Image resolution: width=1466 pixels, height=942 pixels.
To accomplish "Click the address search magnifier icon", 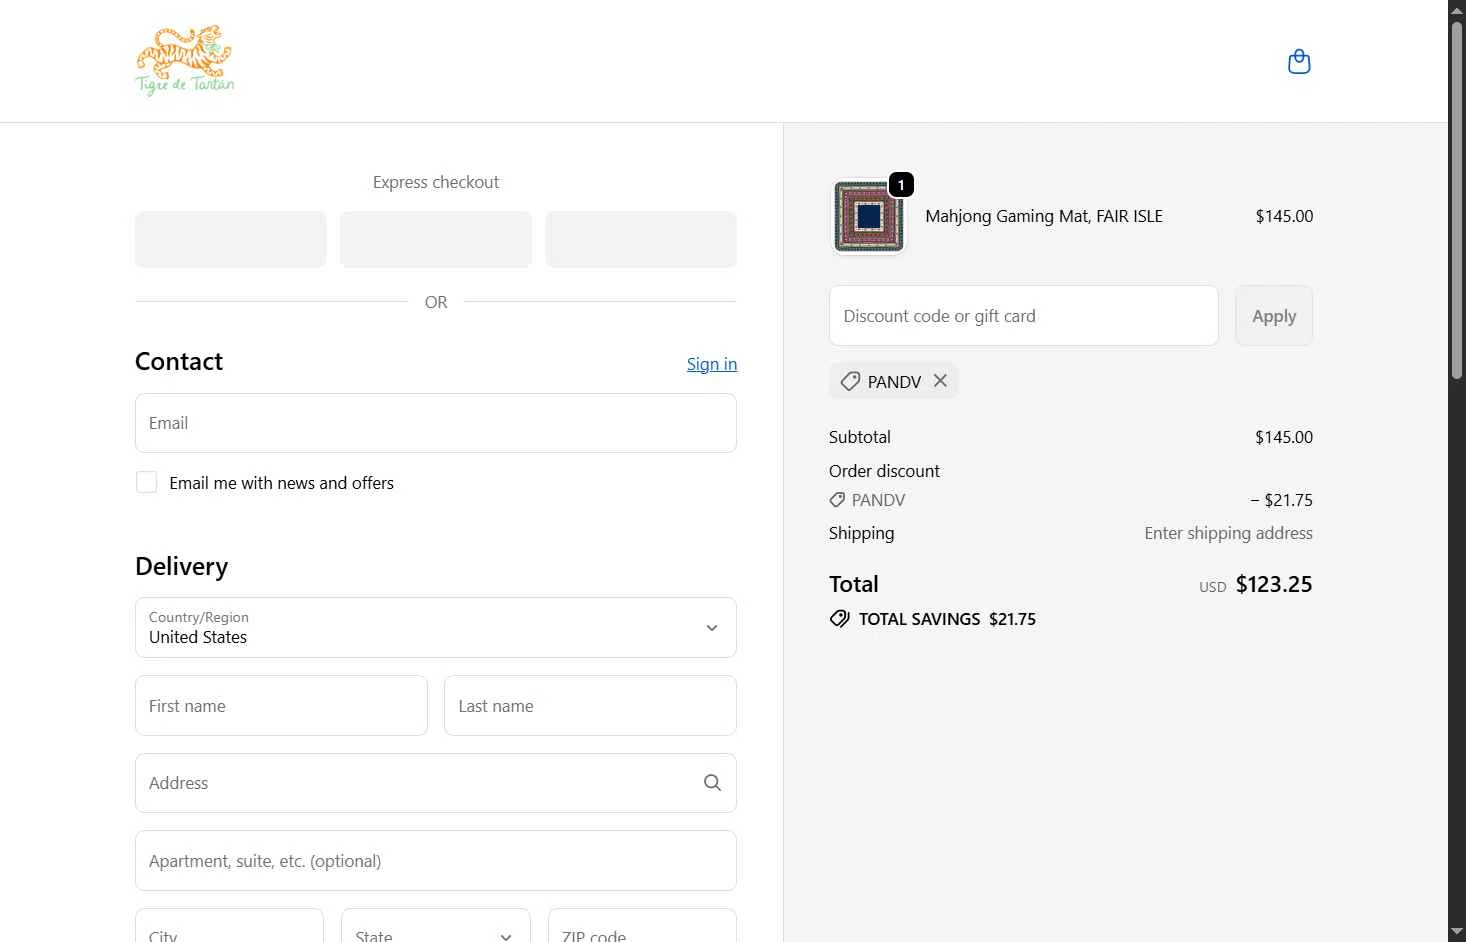I will click(712, 783).
